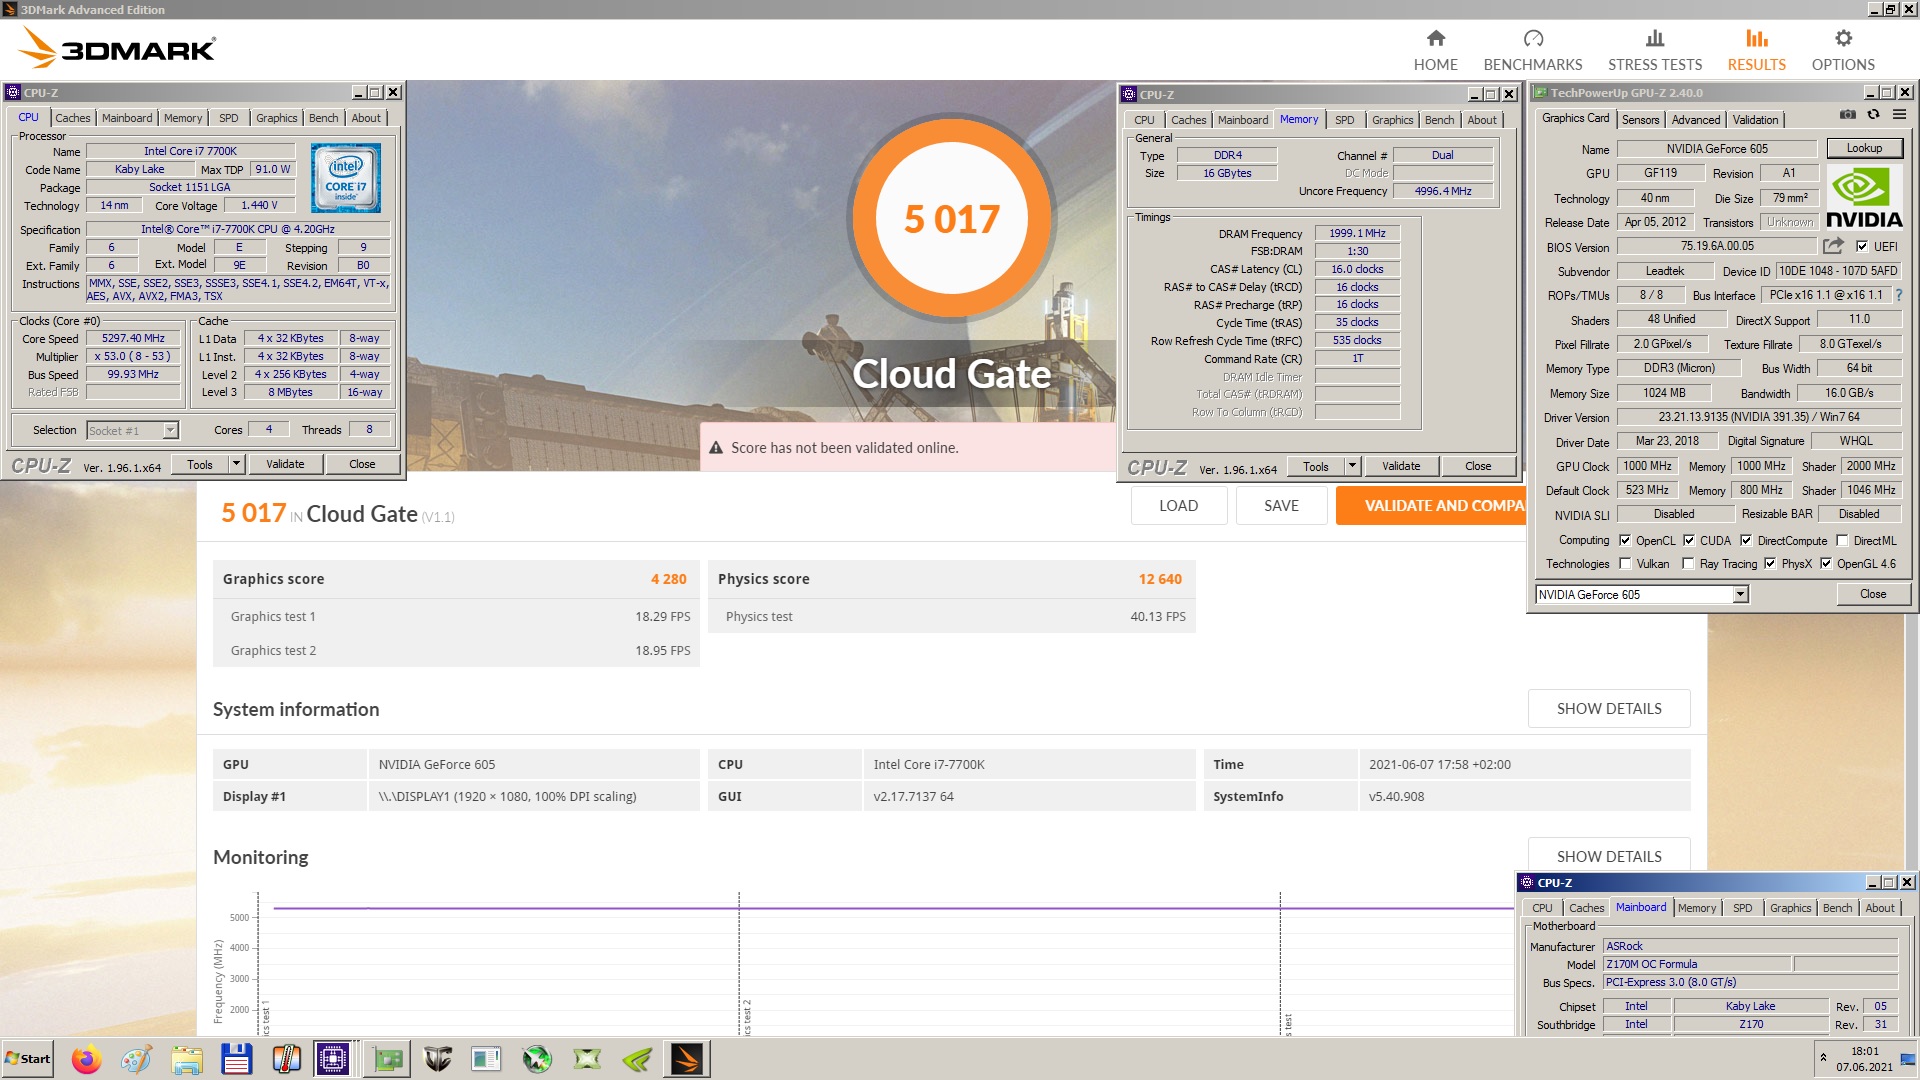This screenshot has height=1080, width=1920.
Task: Click the Windows Start button
Action: pos(27,1059)
